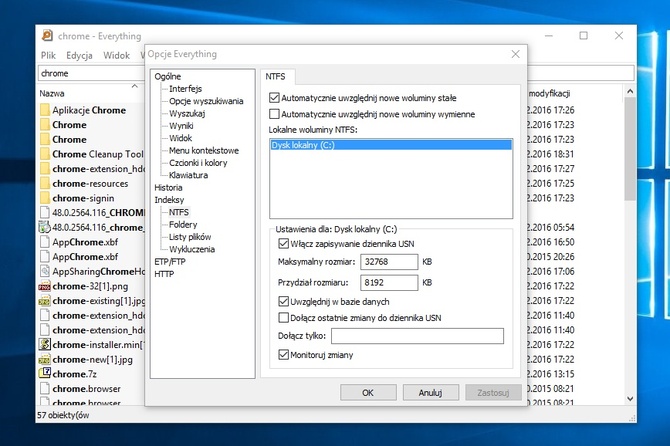Uncheck Automatycznie uwzględnij nowe woluminy stałe
The width and height of the screenshot is (670, 446).
point(275,98)
